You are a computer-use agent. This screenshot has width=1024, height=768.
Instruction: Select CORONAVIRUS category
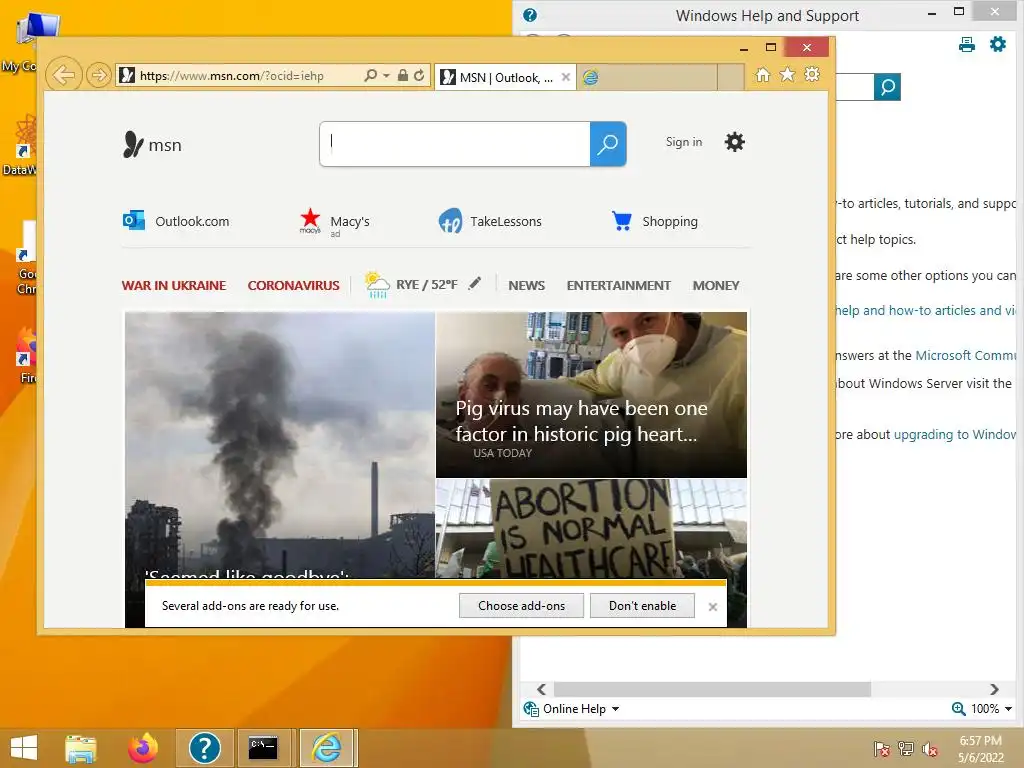click(x=293, y=285)
